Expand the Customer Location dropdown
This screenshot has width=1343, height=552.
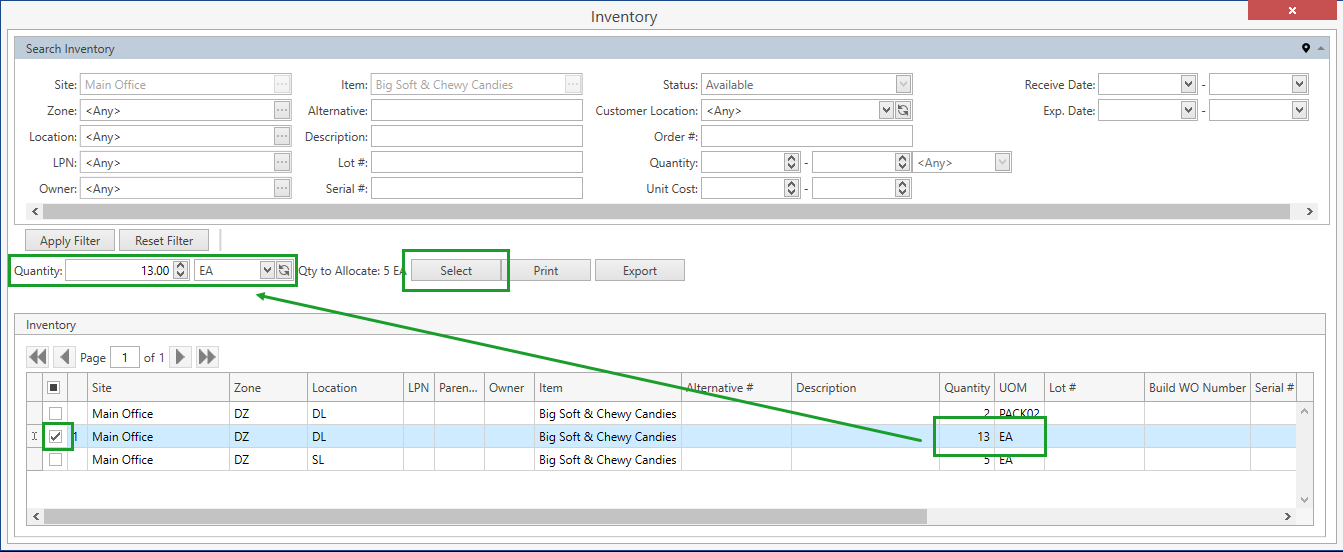[x=885, y=111]
